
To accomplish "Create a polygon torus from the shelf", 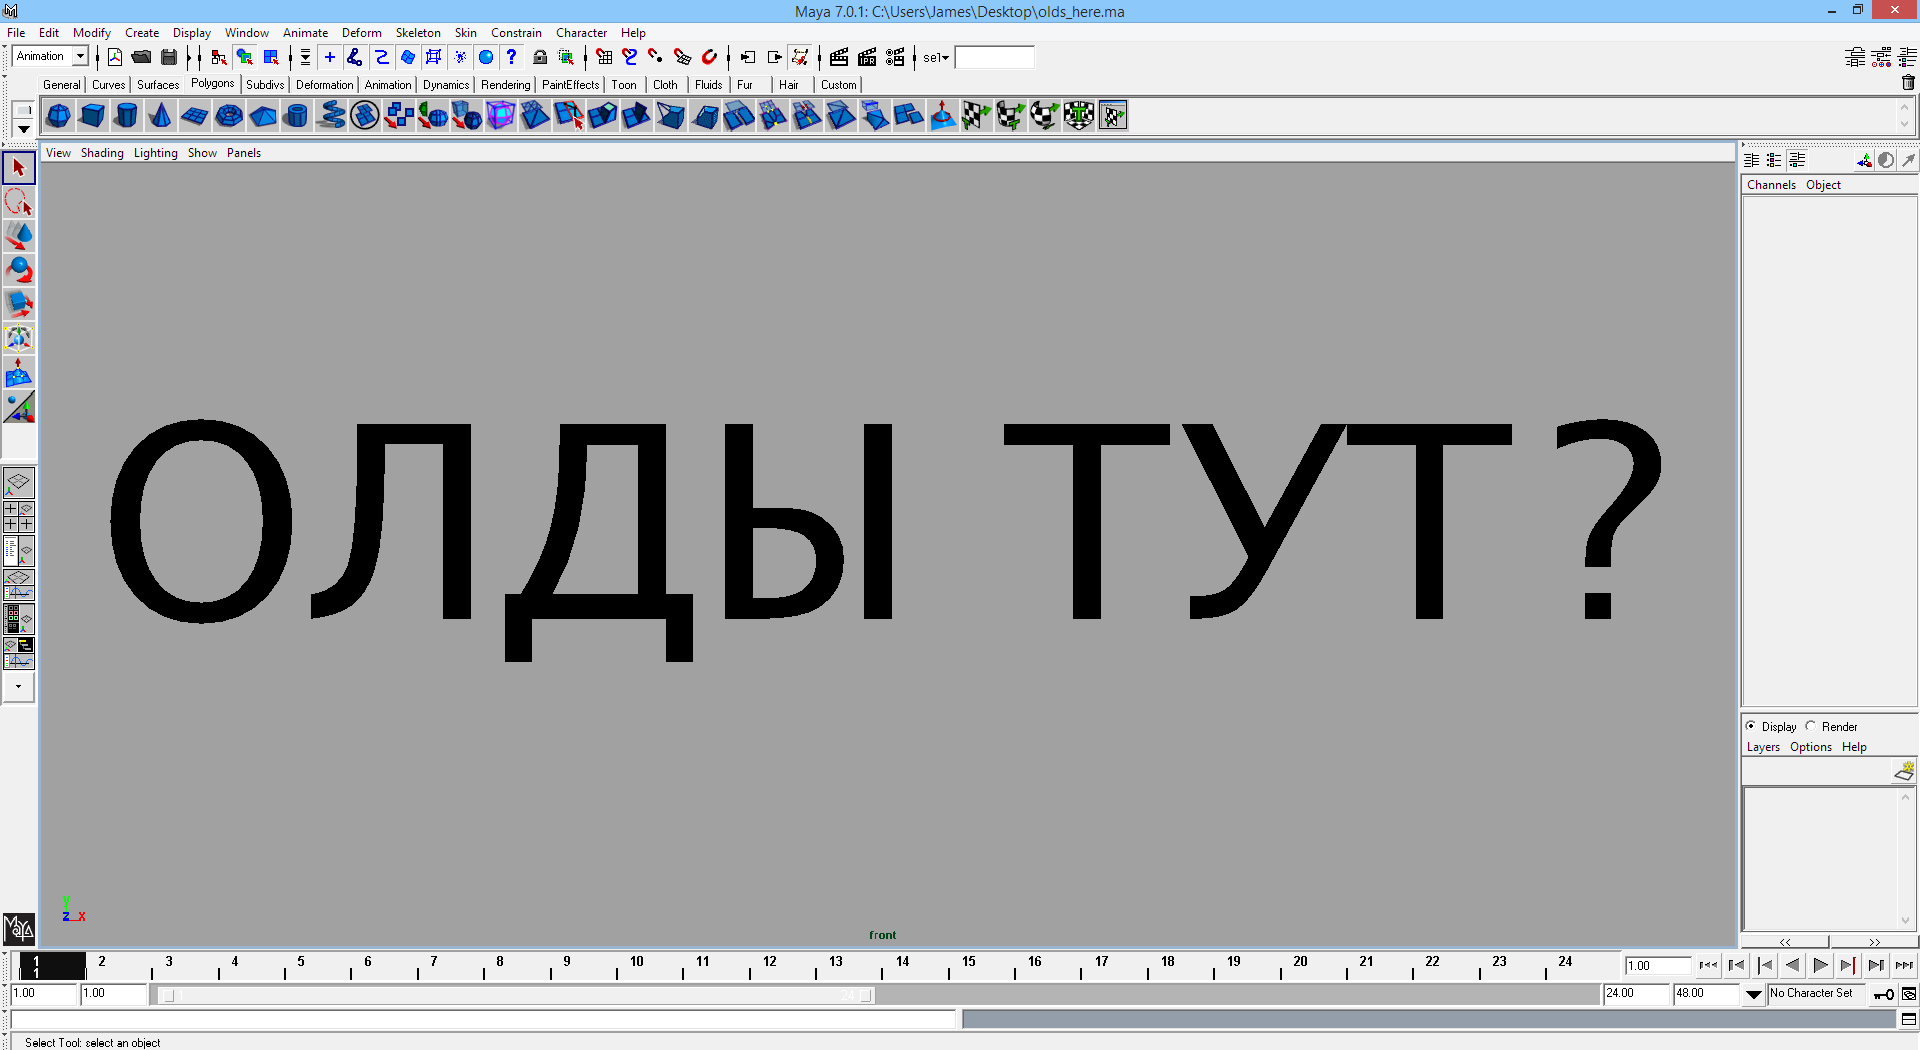I will pos(229,116).
